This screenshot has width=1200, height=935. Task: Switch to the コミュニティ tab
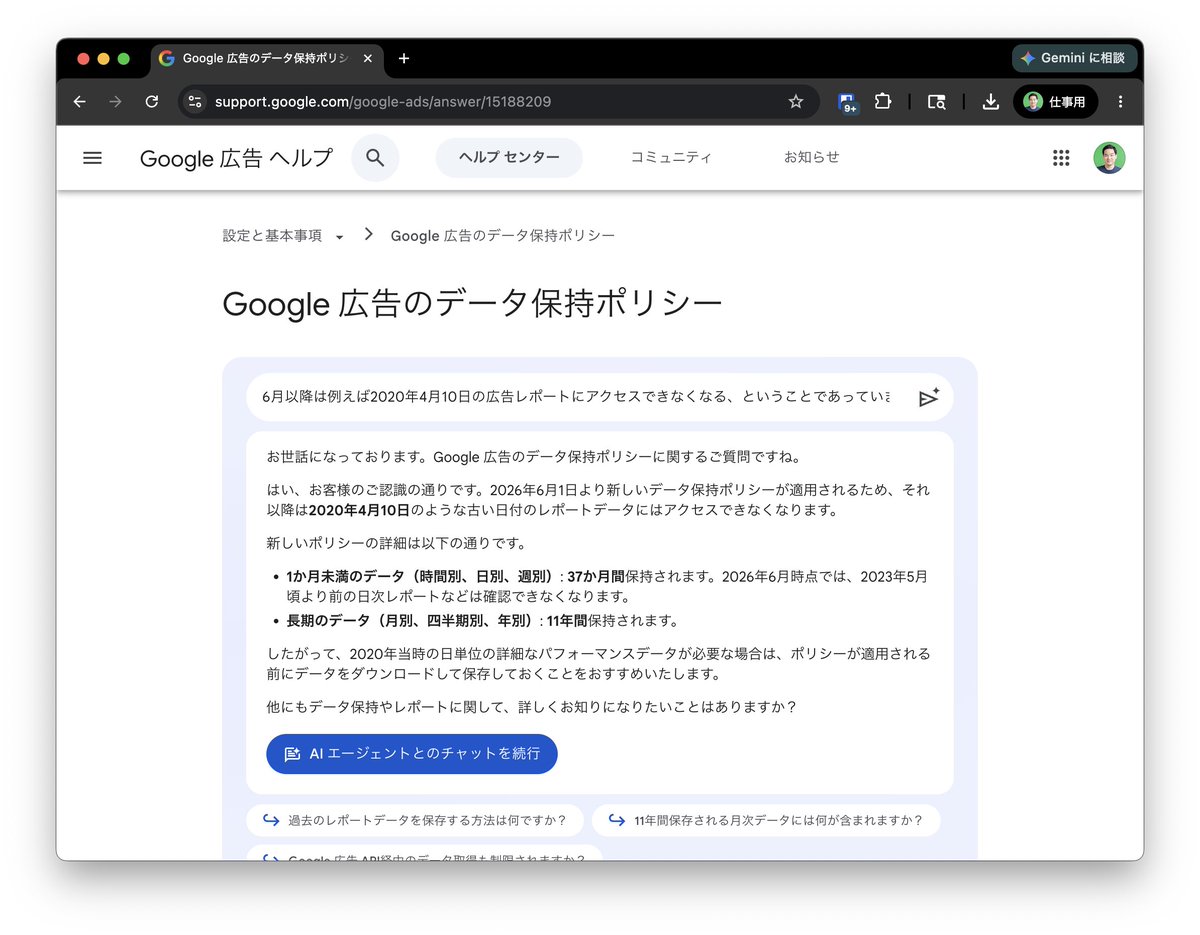tap(671, 157)
